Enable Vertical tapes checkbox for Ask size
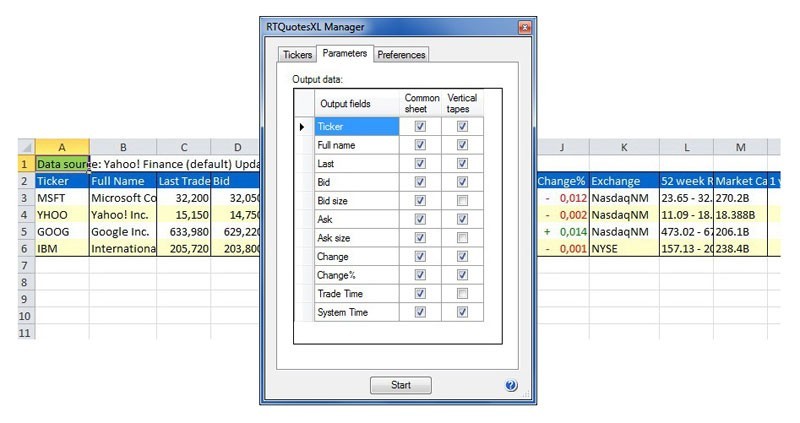 tap(462, 238)
